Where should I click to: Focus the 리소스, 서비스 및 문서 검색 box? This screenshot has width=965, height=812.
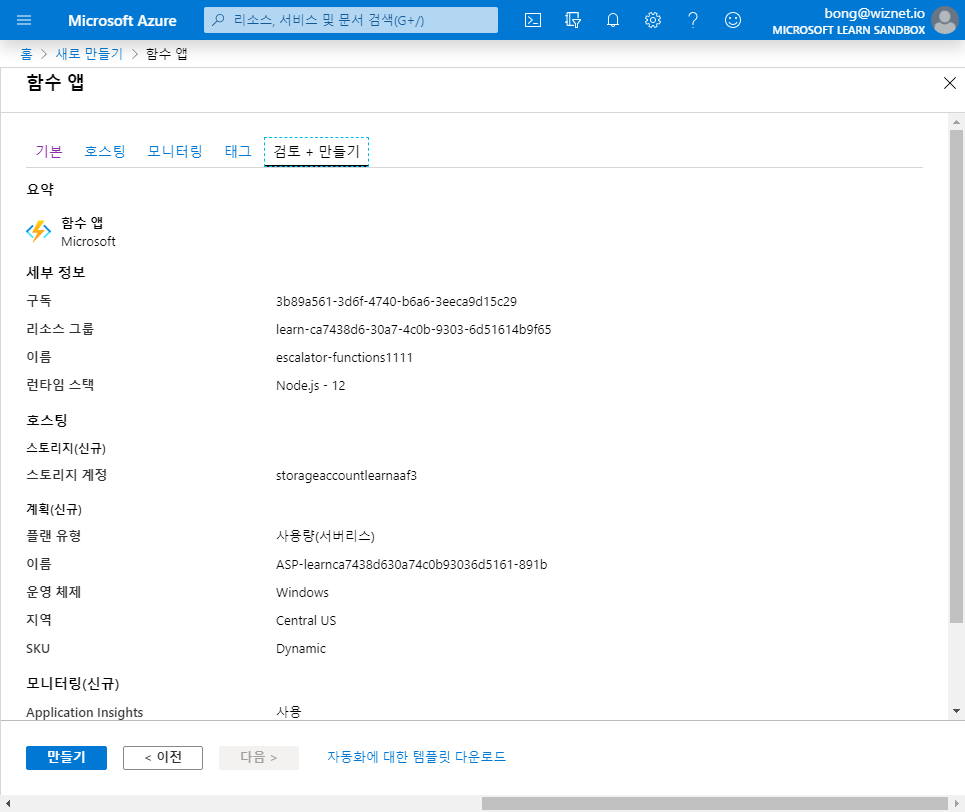[x=351, y=20]
